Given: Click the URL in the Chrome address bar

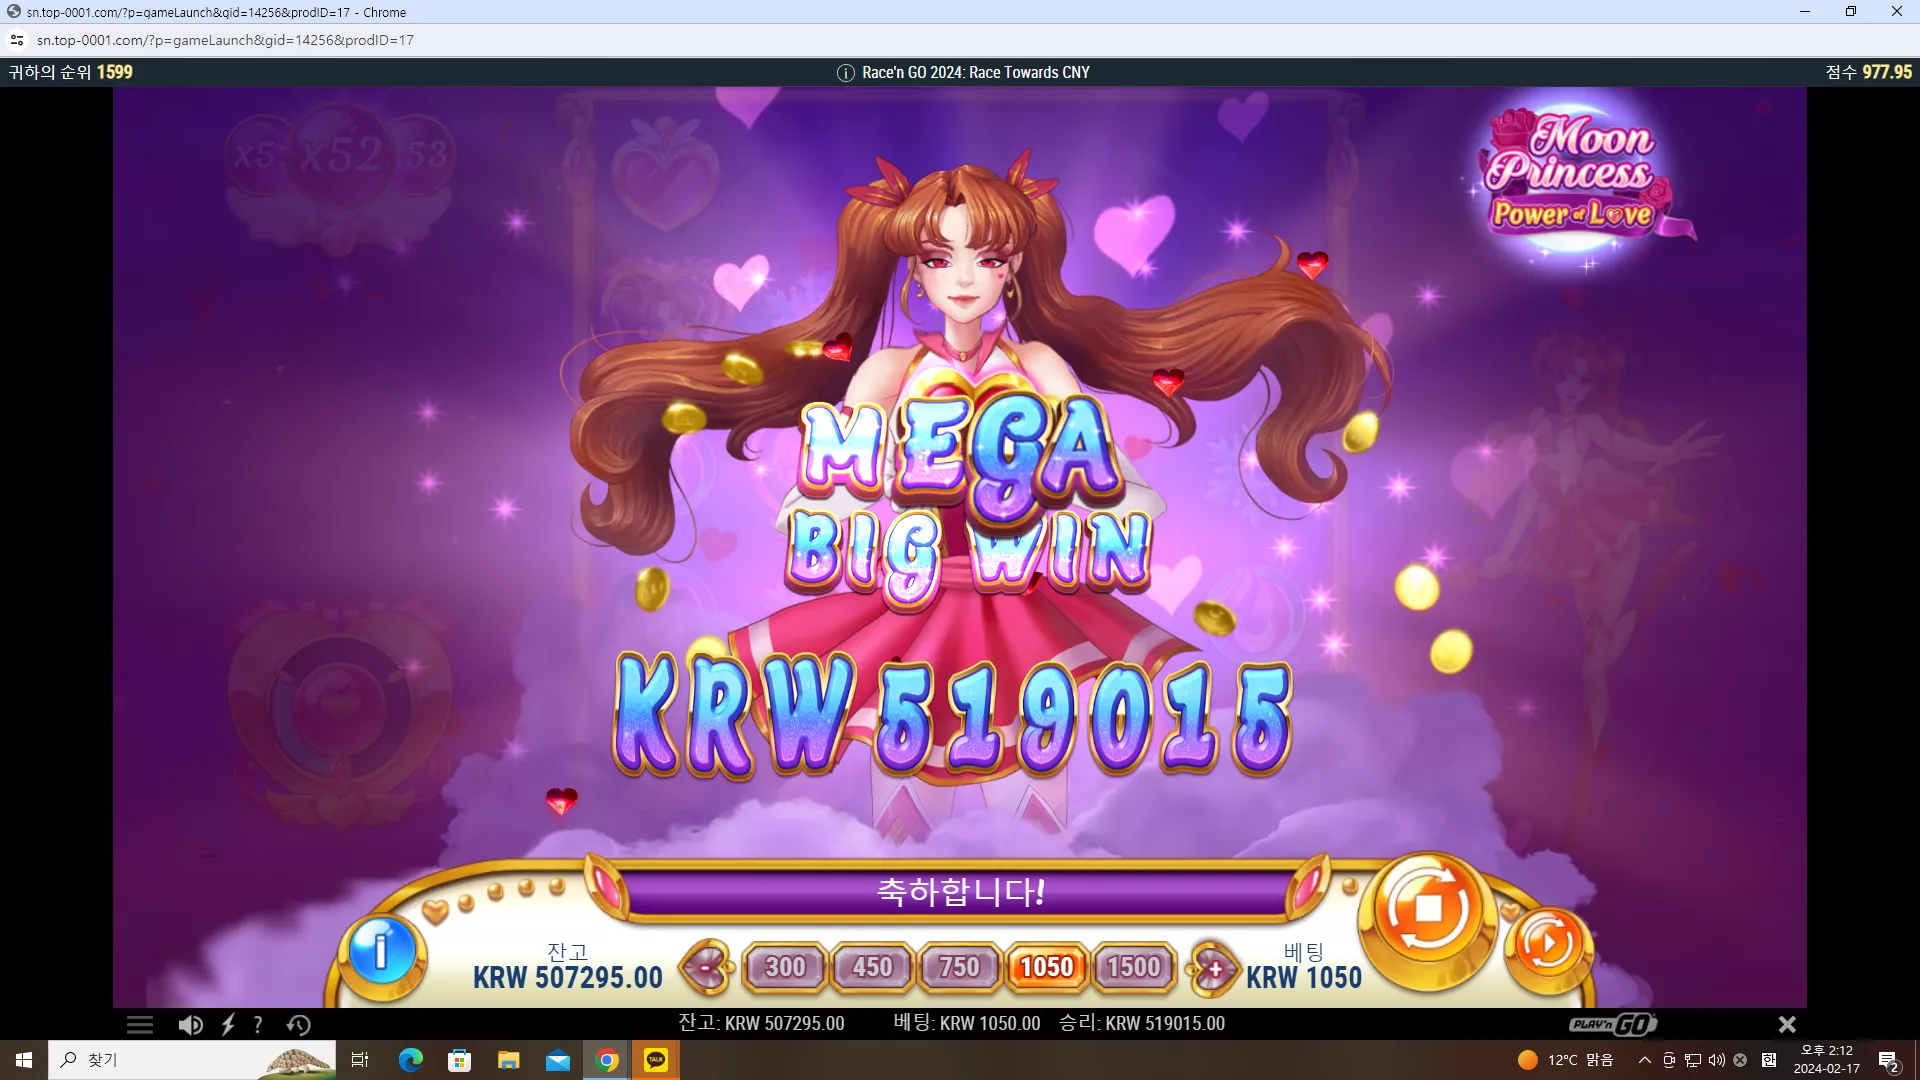Looking at the screenshot, I should [x=225, y=40].
